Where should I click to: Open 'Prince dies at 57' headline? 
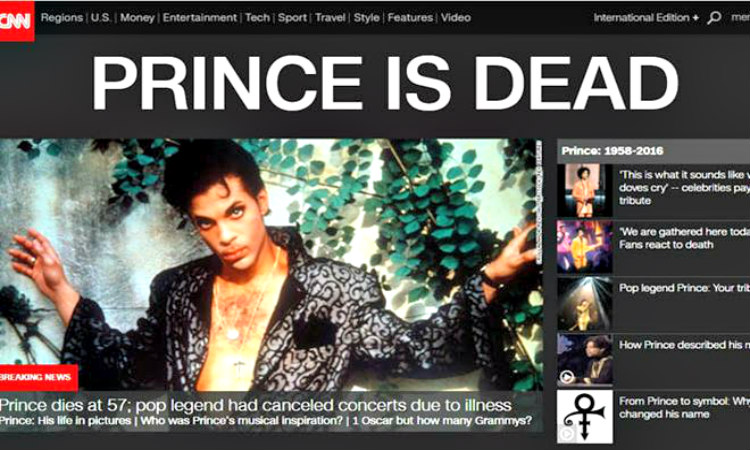tap(255, 406)
